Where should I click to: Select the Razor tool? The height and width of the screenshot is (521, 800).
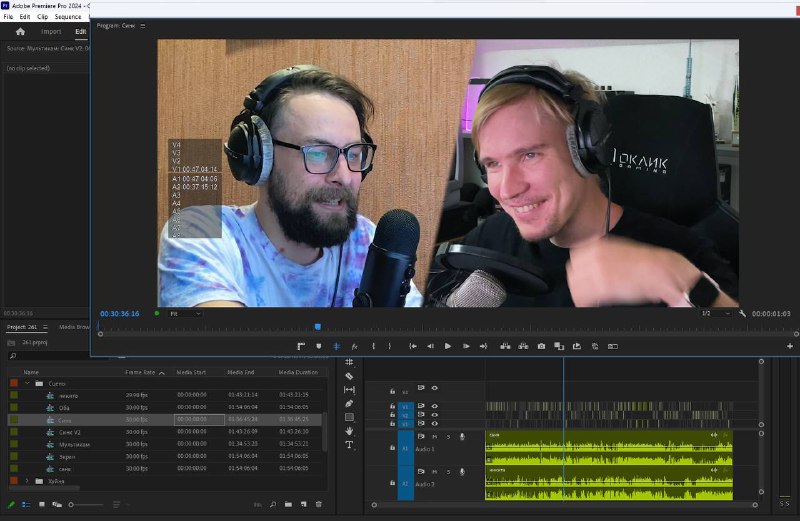[x=349, y=376]
